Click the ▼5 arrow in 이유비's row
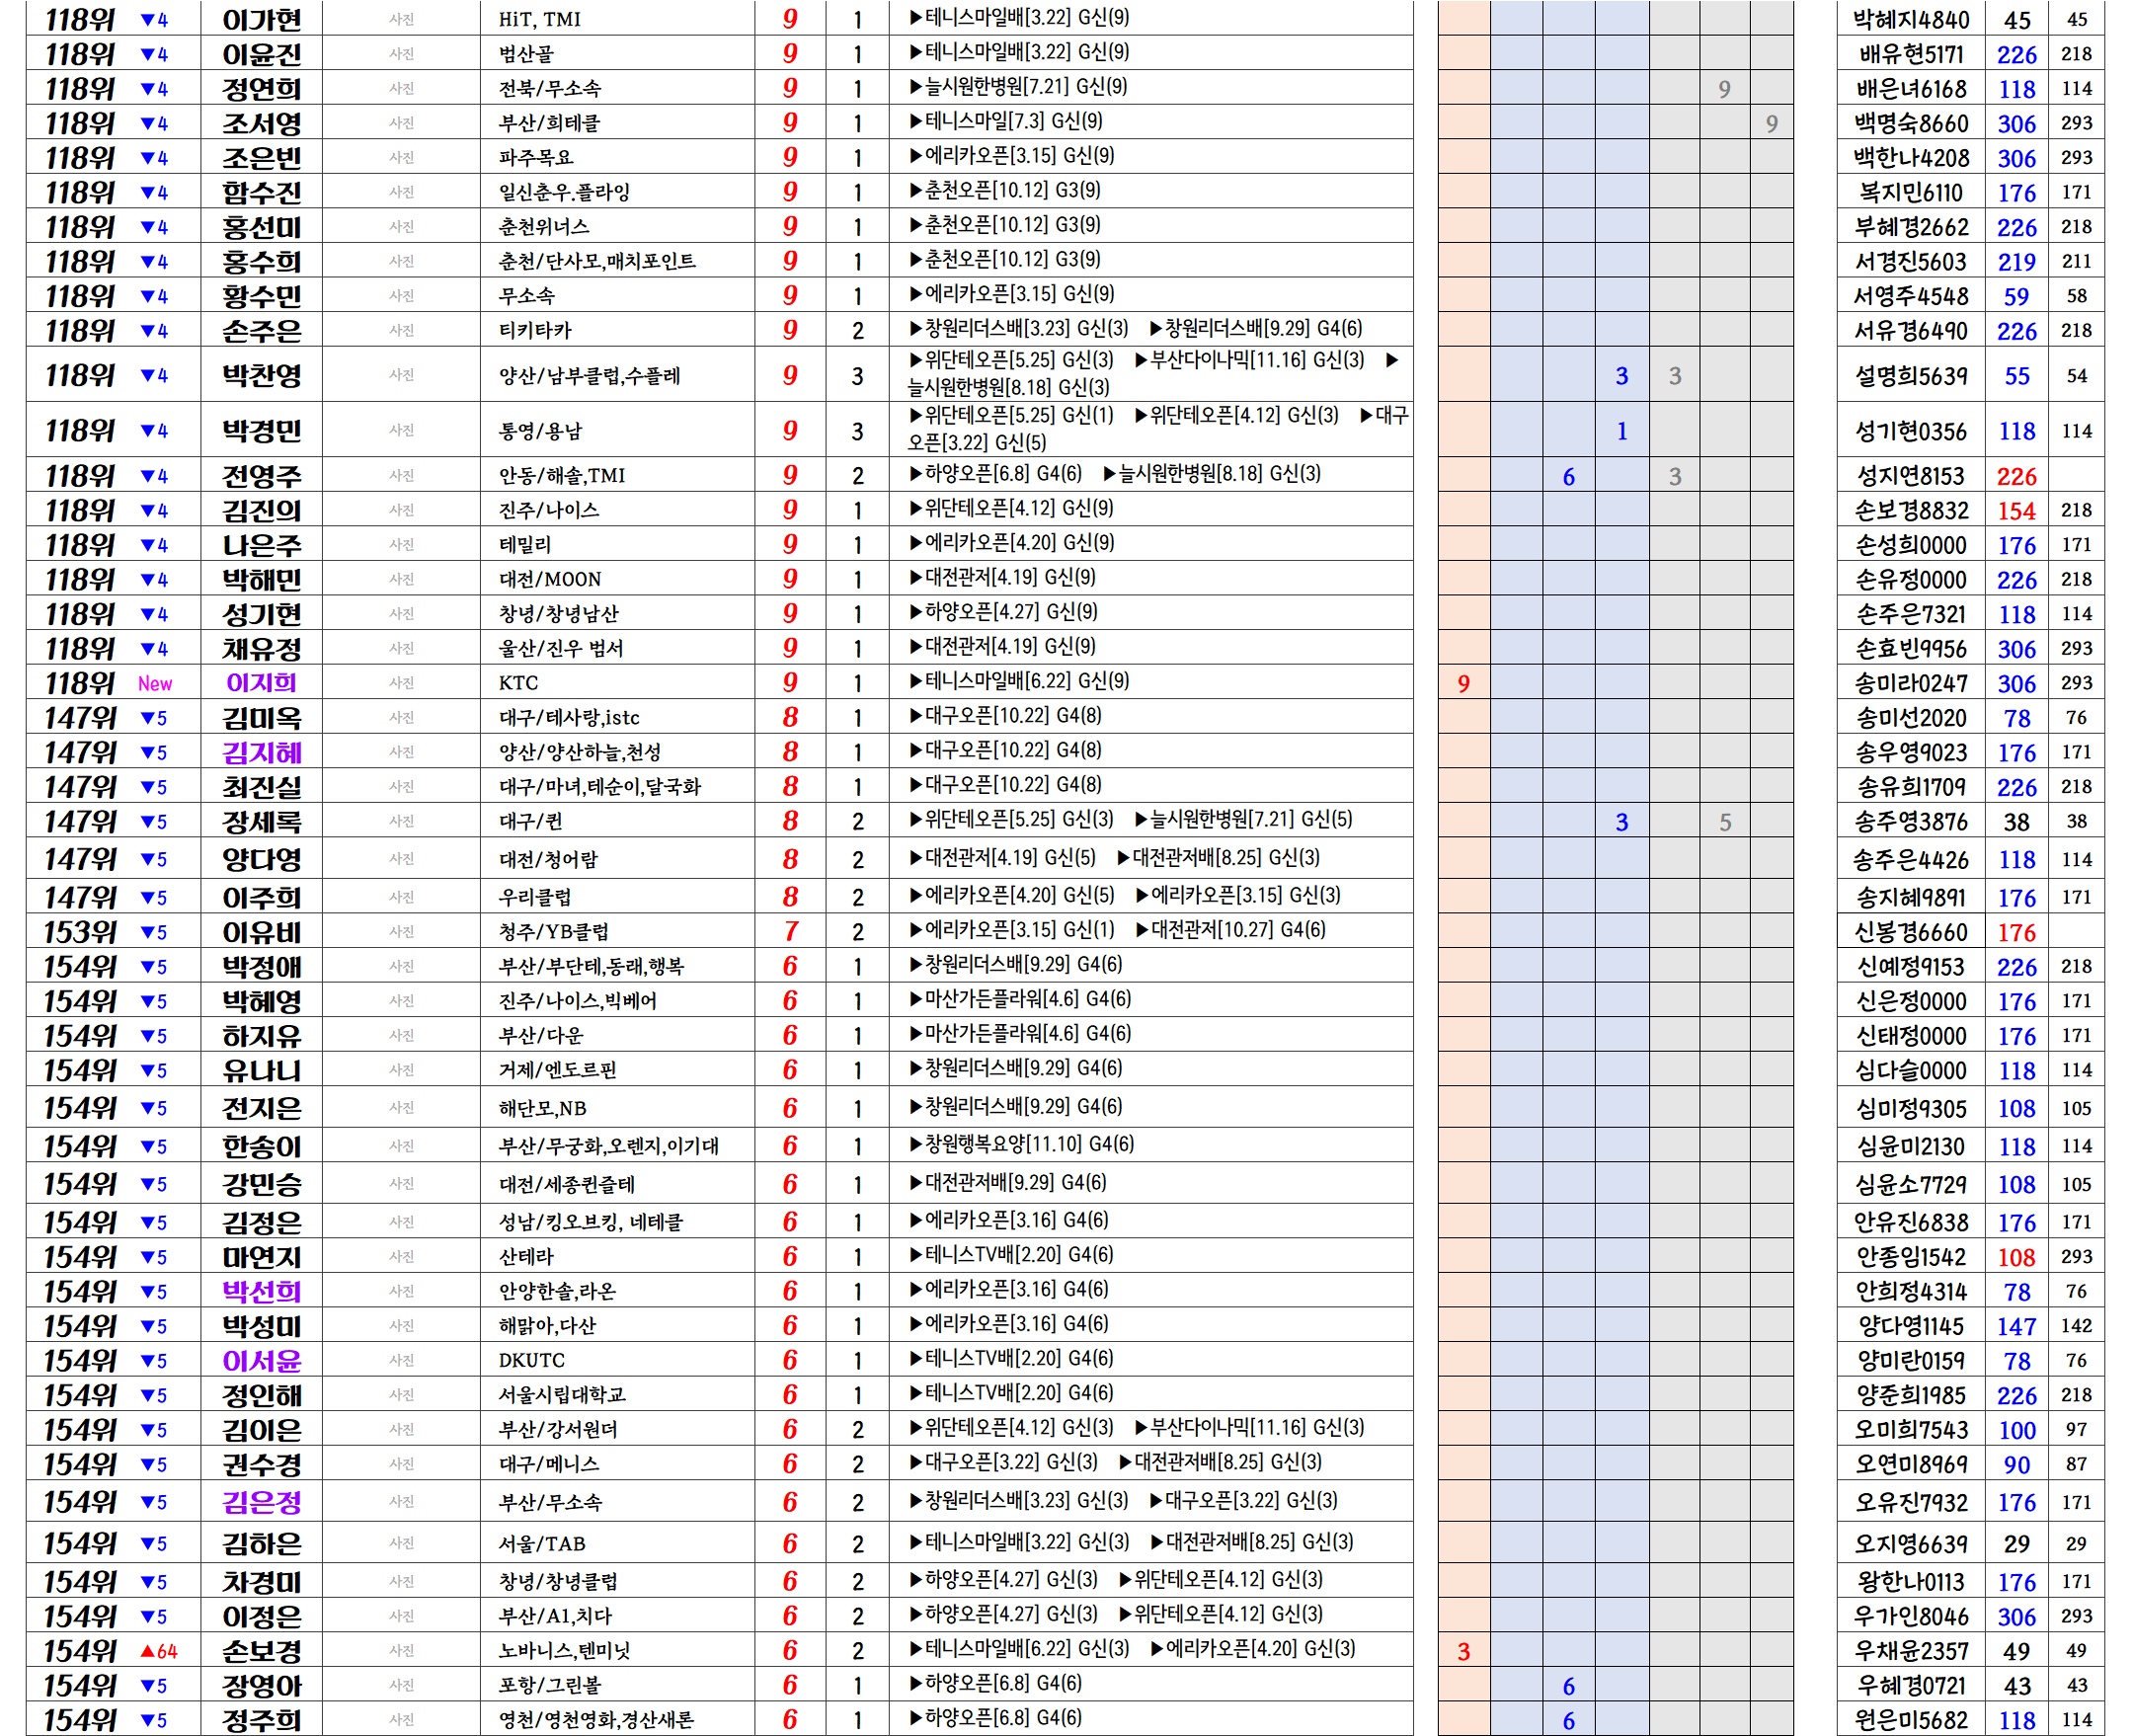This screenshot has height=1736, width=2133. [154, 933]
